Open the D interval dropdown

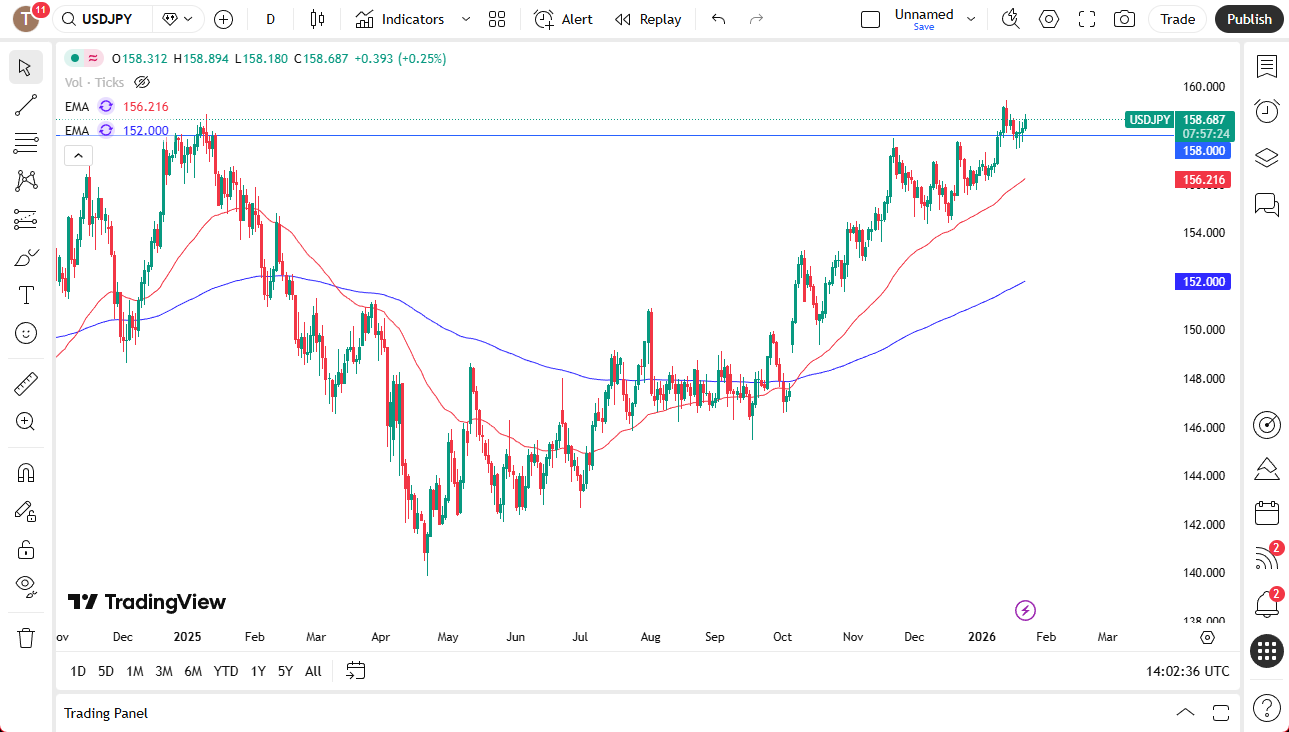coord(270,19)
